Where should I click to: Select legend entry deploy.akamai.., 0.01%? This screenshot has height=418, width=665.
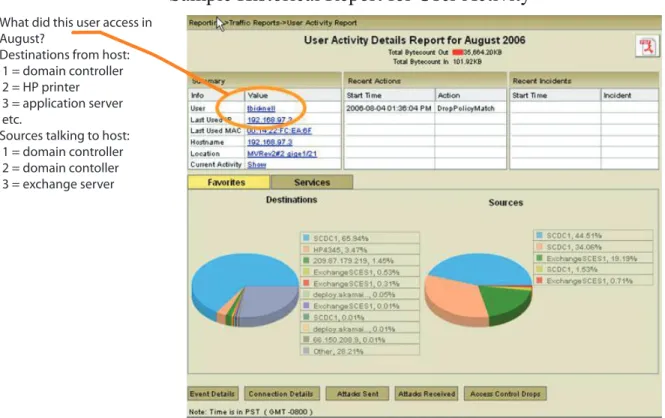coord(360,329)
